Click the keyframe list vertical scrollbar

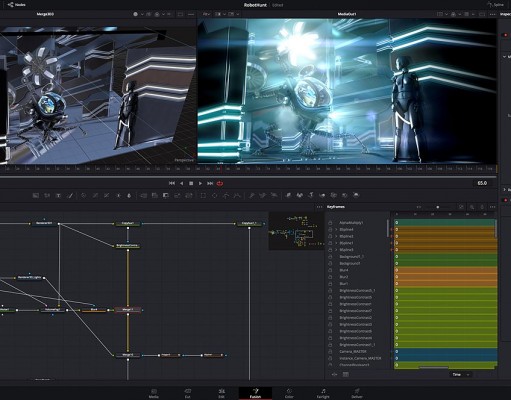point(388,228)
